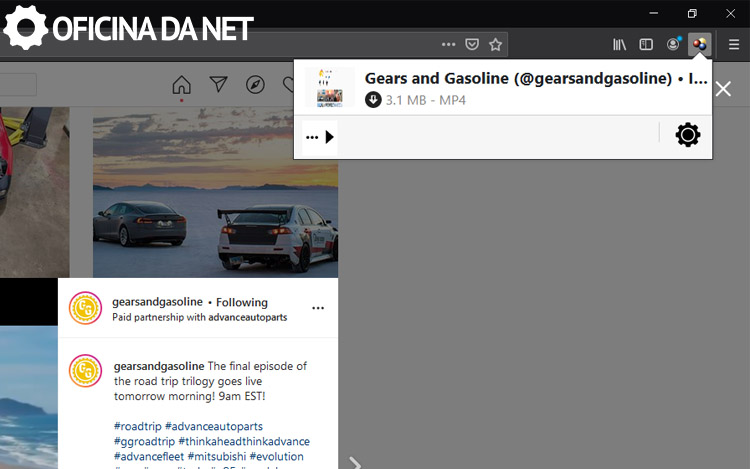Download the 3.1 MB MP4 video
The image size is (750, 469).
click(x=373, y=100)
